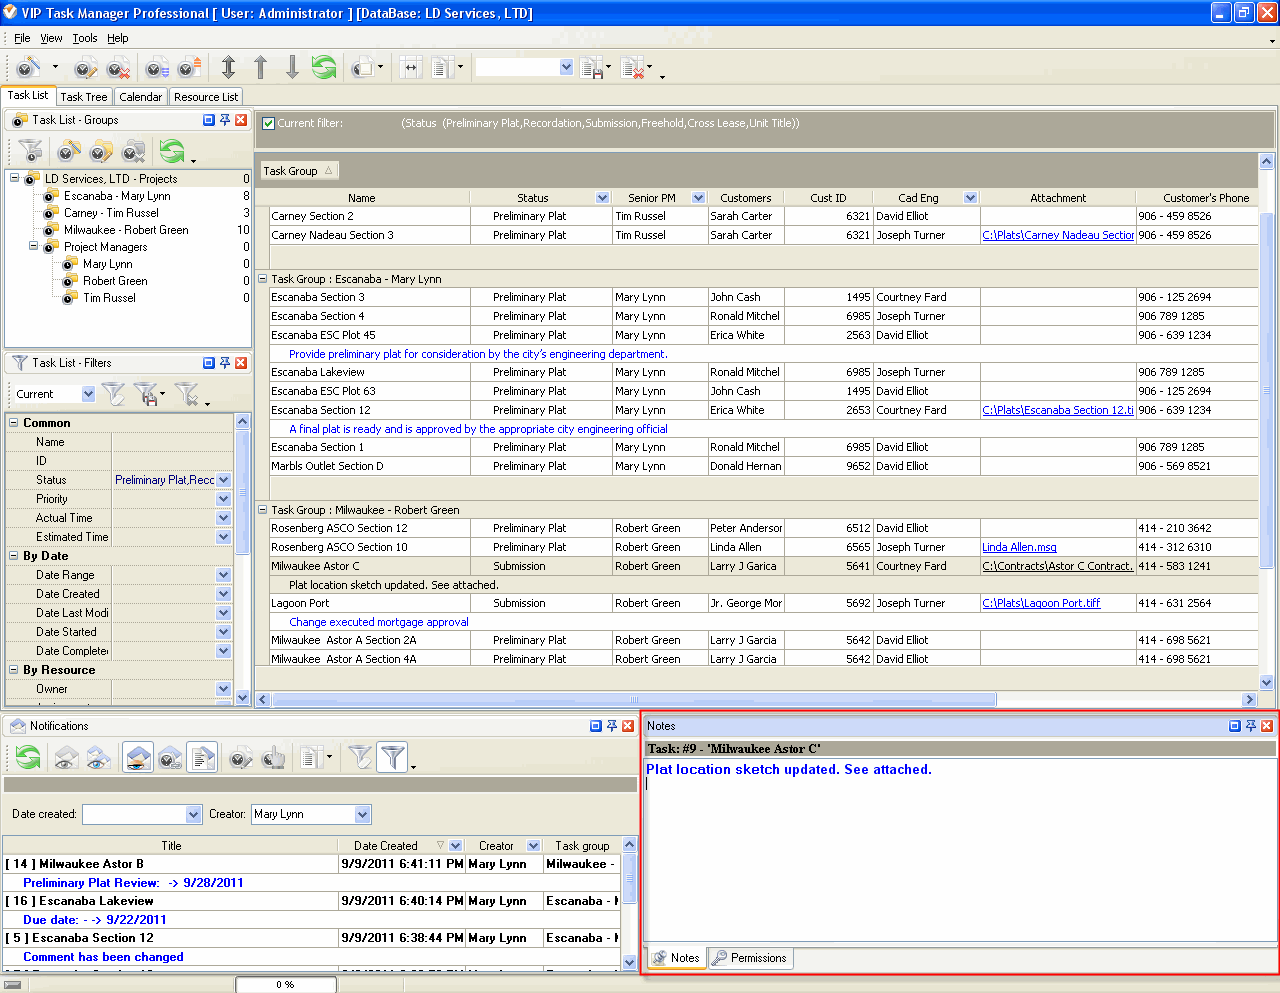Switch to the Permissions tab in Notes
This screenshot has height=993, width=1280.
point(749,958)
